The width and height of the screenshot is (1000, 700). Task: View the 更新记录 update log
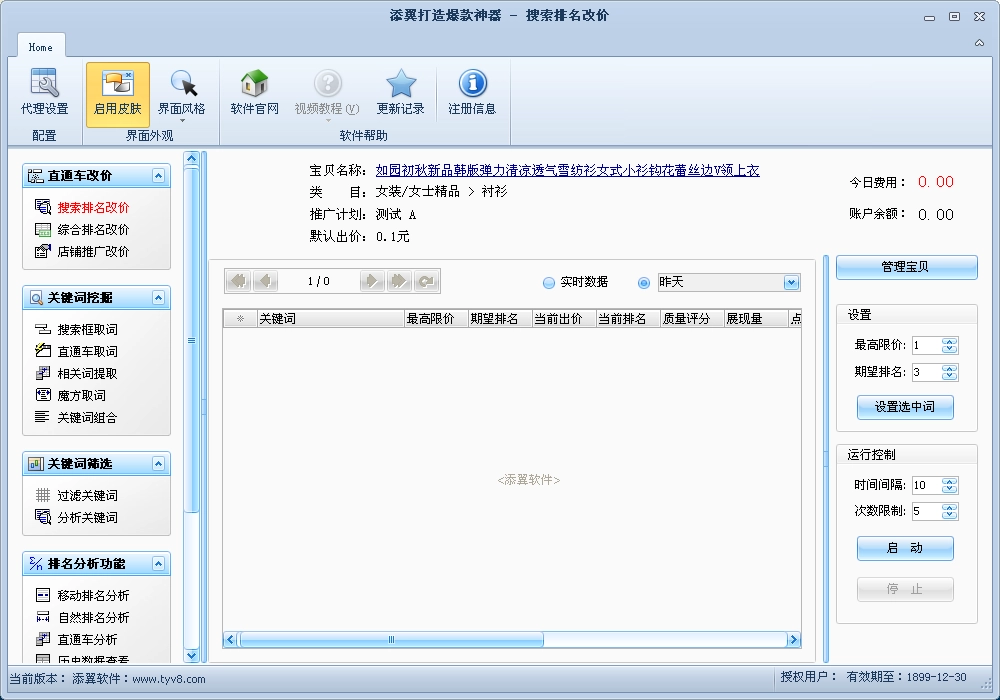[x=401, y=90]
